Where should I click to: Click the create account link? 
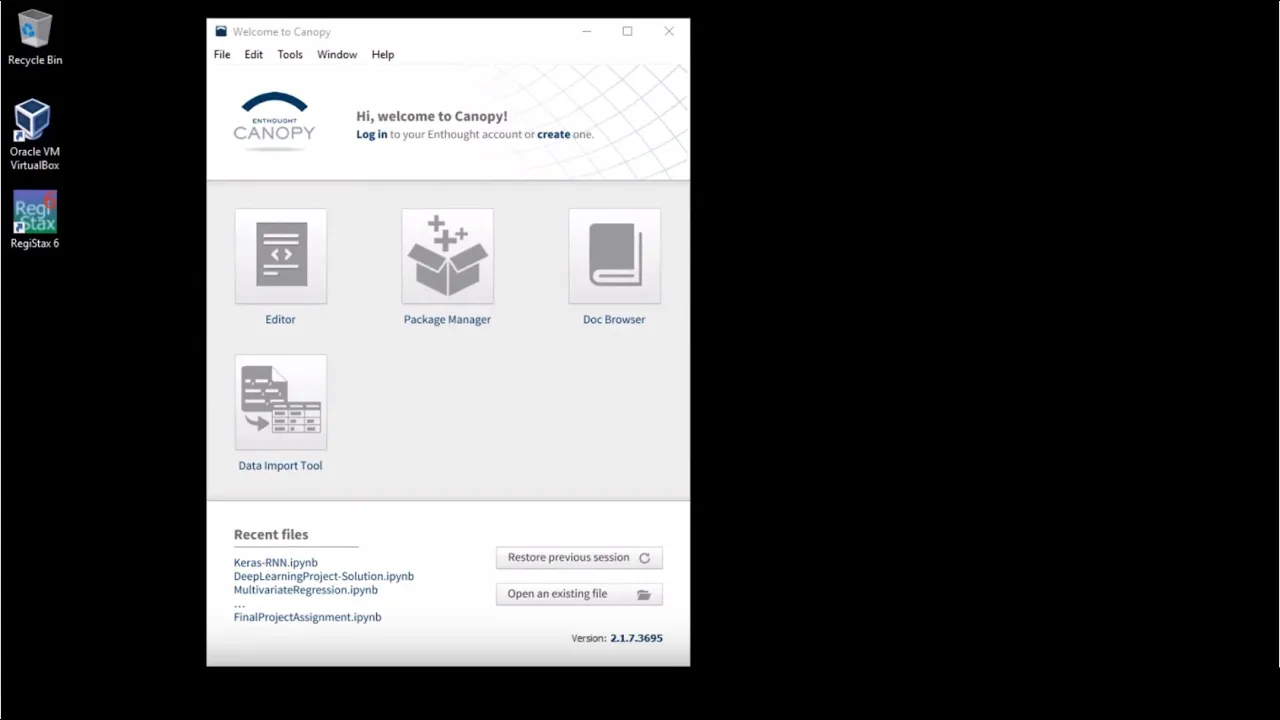tap(554, 134)
